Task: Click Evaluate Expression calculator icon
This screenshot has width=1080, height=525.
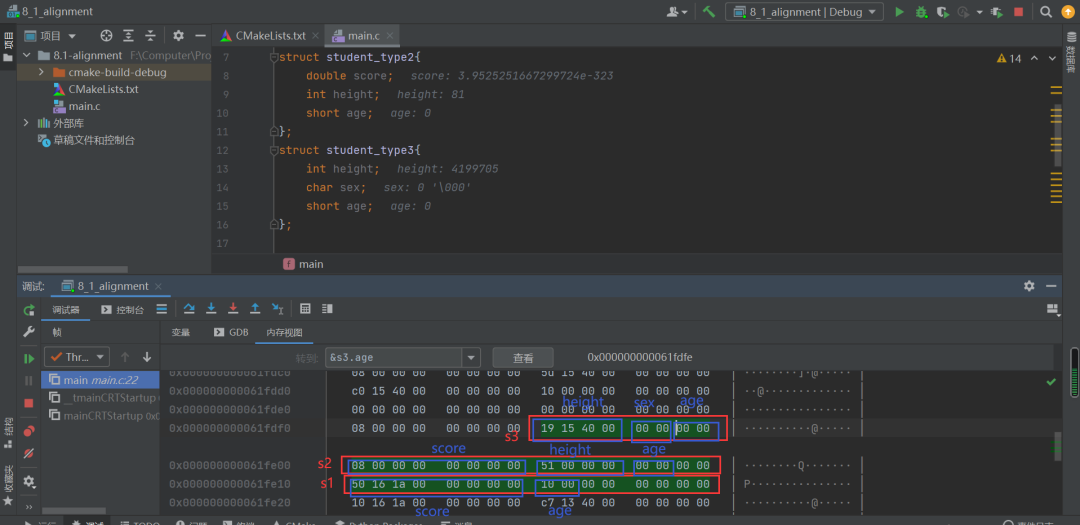Action: tap(306, 309)
